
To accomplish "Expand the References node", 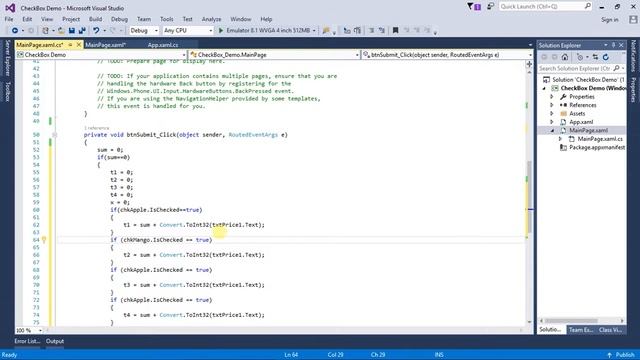I will (x=552, y=105).
